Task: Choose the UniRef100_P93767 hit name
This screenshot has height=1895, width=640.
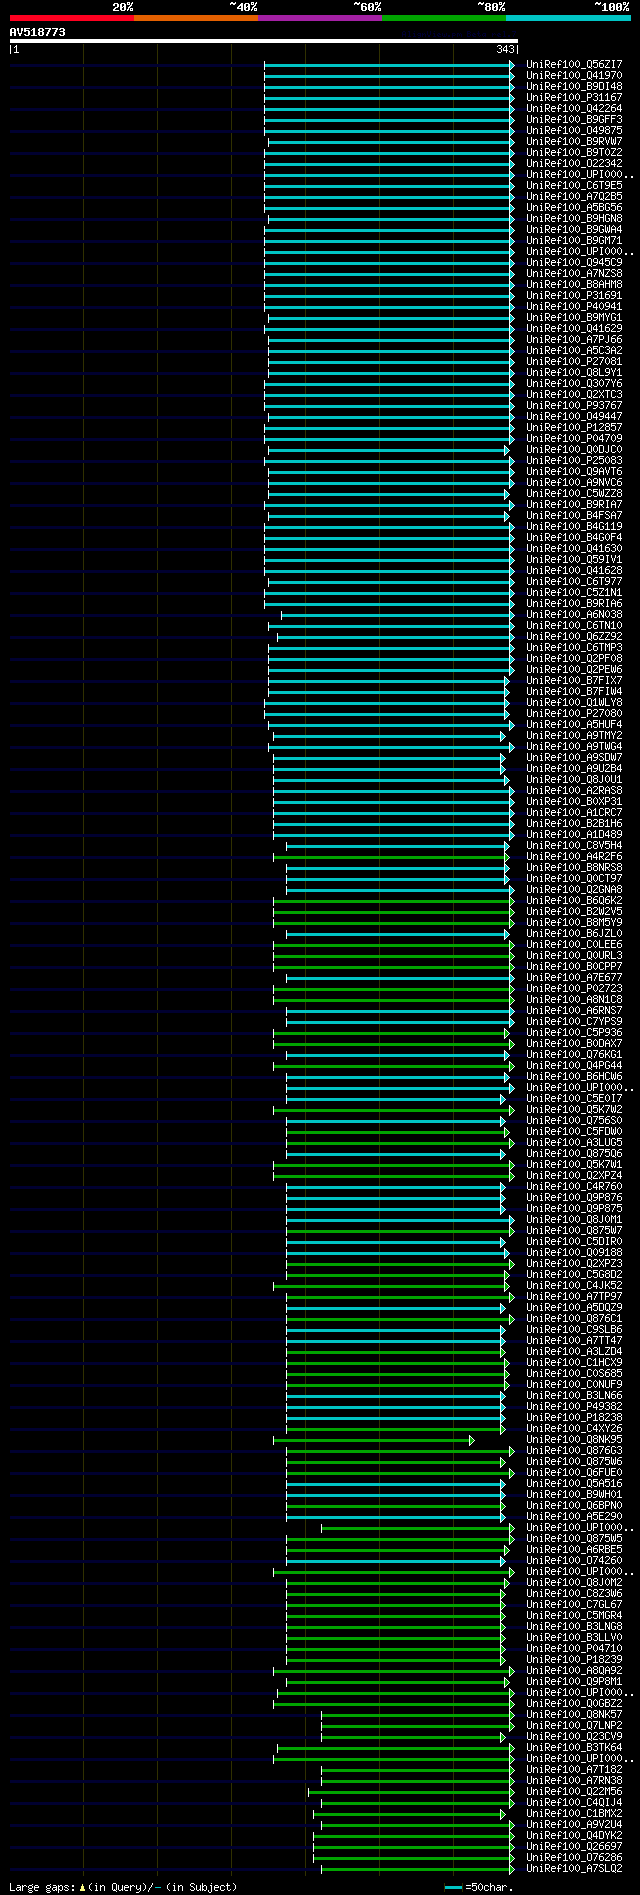Action: pos(574,405)
